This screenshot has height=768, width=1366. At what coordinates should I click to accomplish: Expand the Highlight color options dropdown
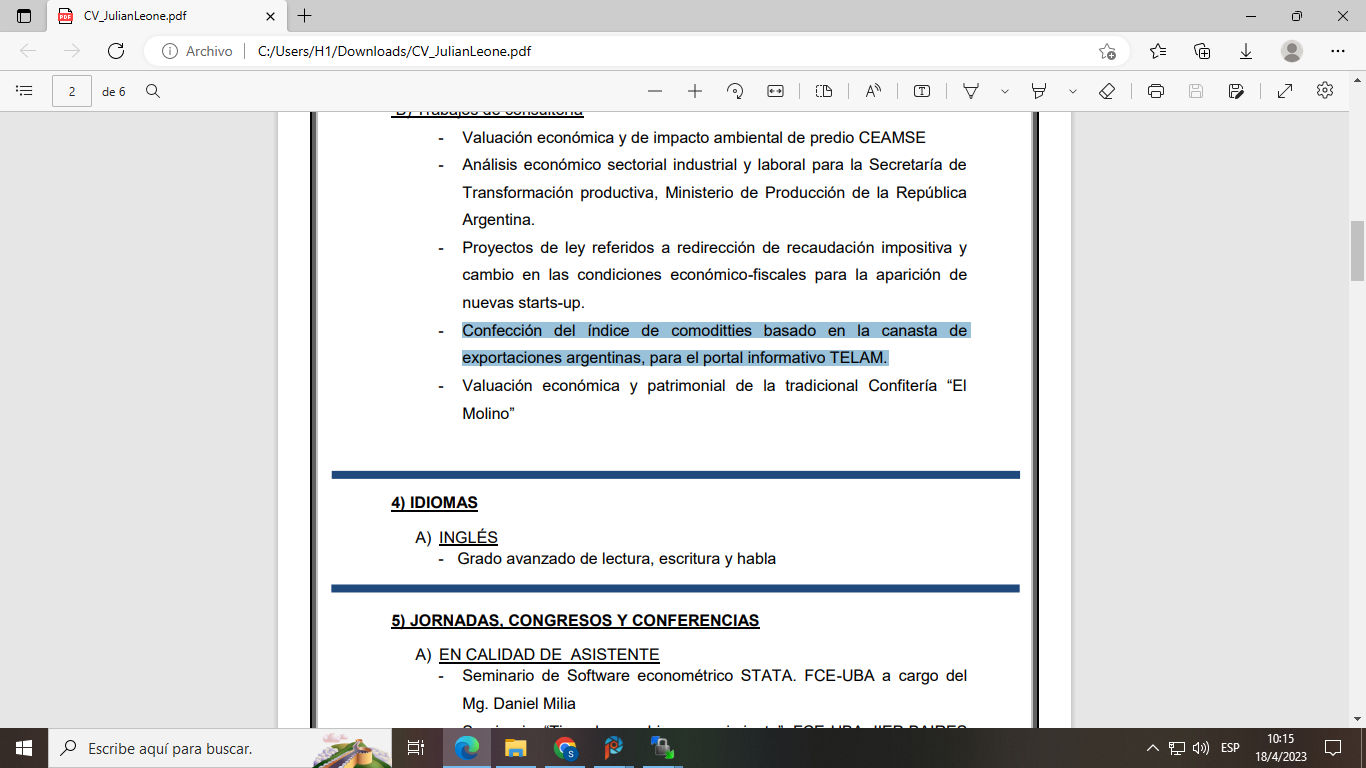coord(1073,91)
